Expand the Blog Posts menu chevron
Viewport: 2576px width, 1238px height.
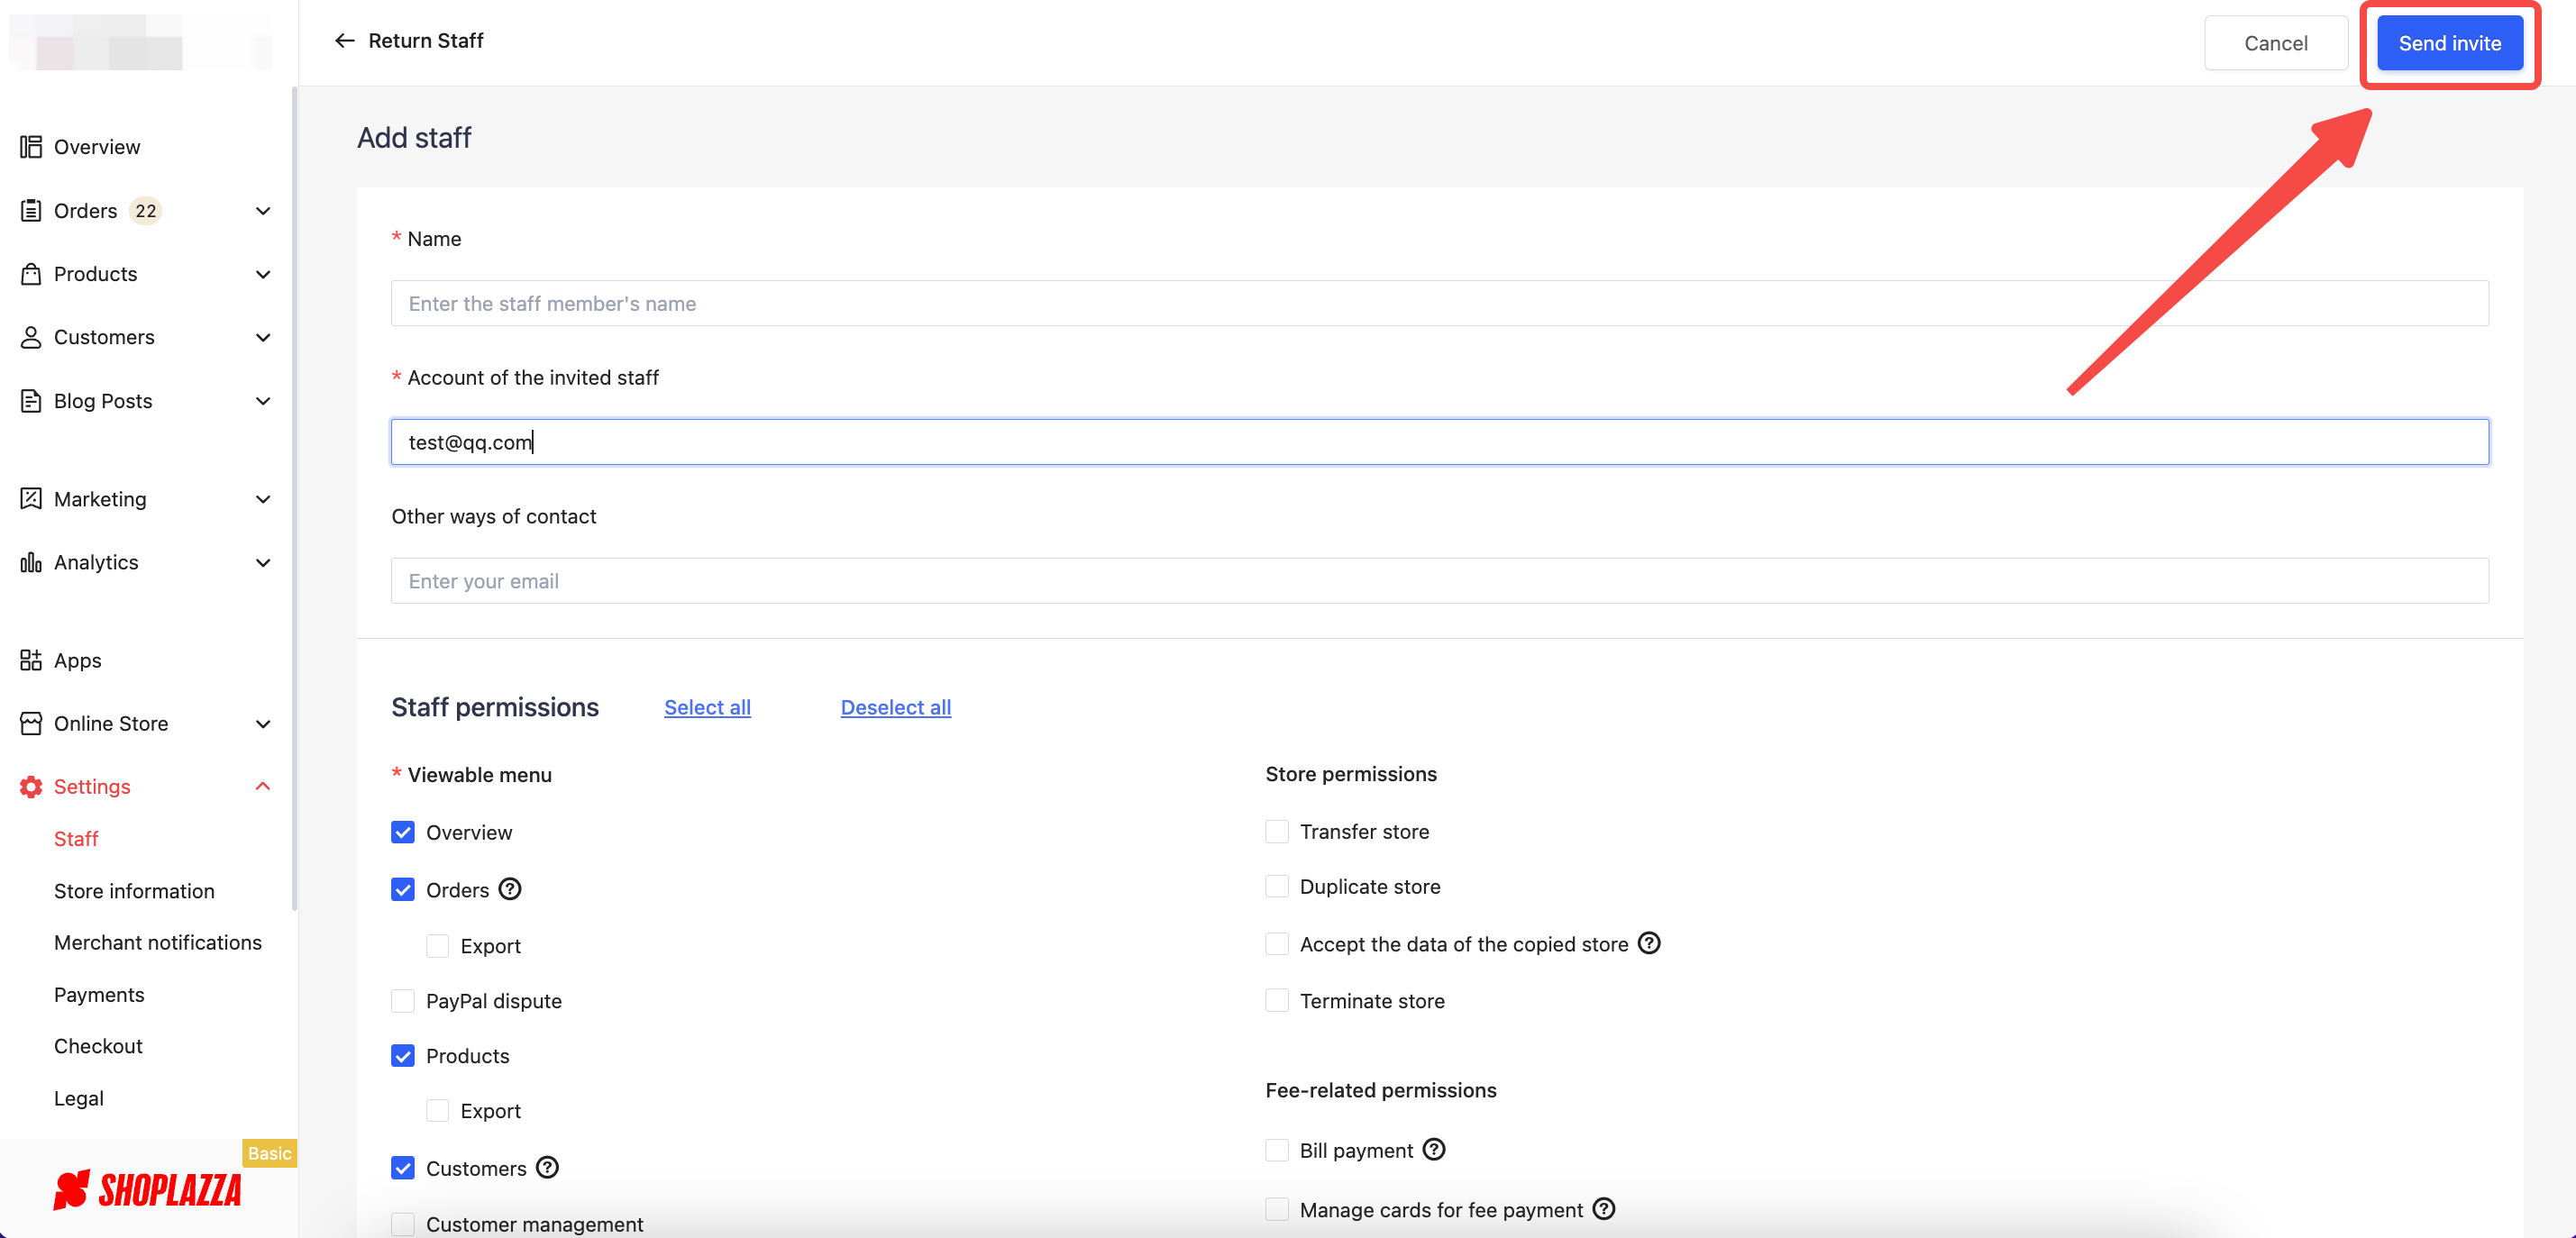(263, 401)
